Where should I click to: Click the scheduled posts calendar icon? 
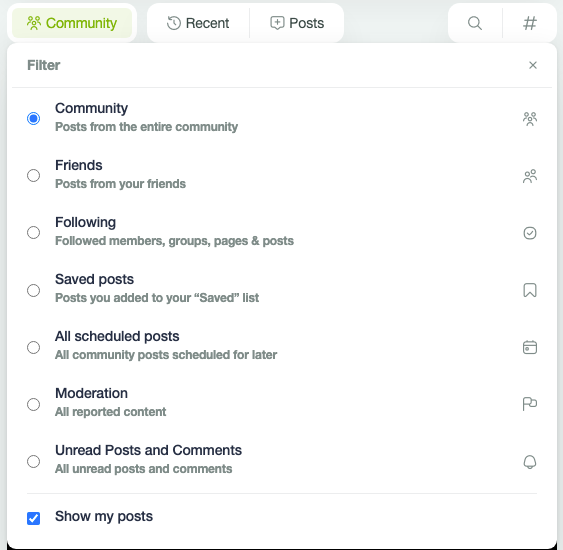(x=530, y=347)
